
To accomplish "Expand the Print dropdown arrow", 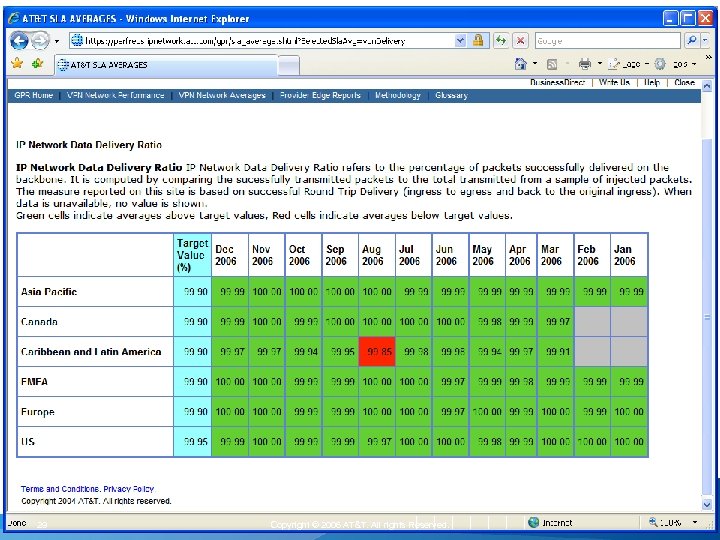I will pyautogui.click(x=600, y=63).
